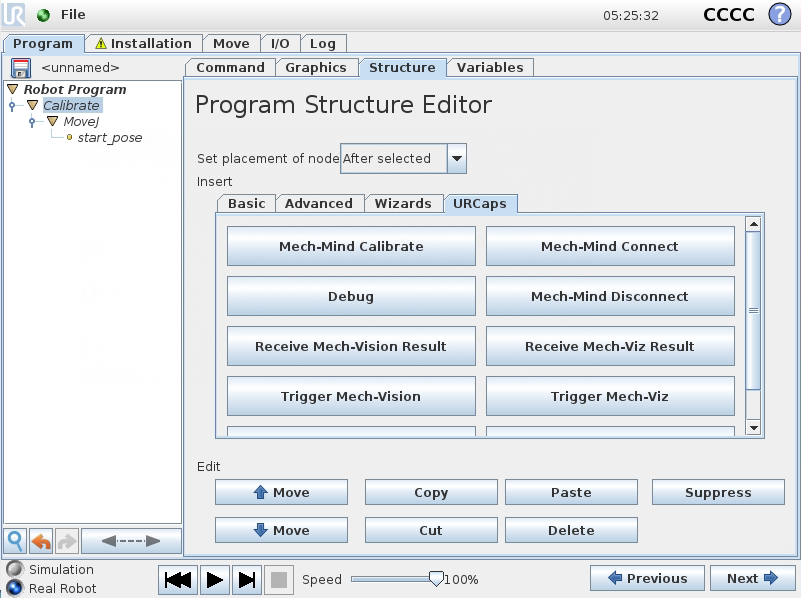Click the Trigger Mech-Viz button

[609, 396]
